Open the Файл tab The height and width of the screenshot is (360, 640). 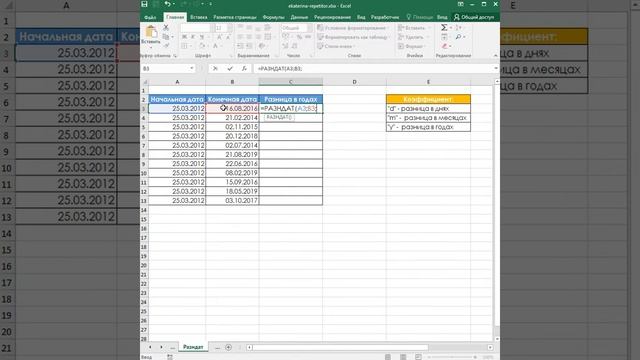(150, 17)
